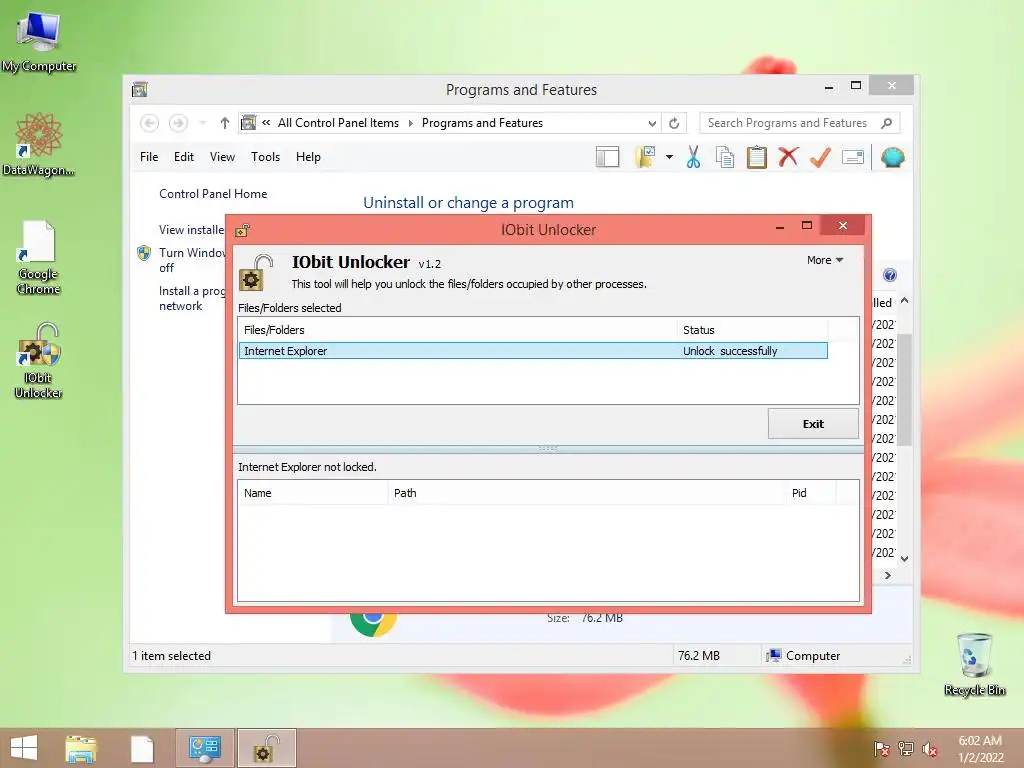Open IObit Unlocker desktop shortcut

tap(39, 359)
